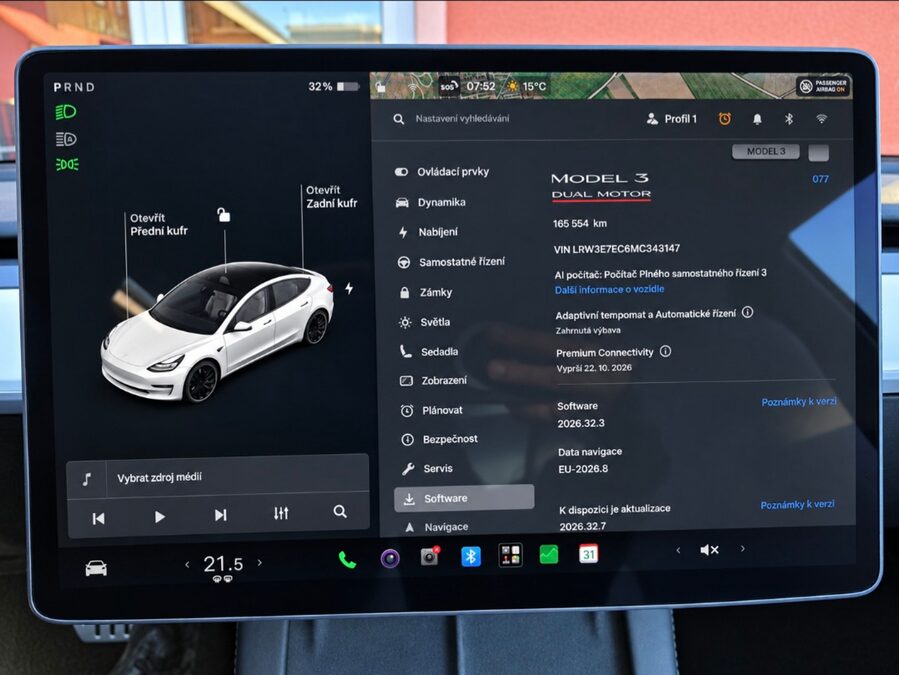Open Servis service menu

pyautogui.click(x=428, y=469)
